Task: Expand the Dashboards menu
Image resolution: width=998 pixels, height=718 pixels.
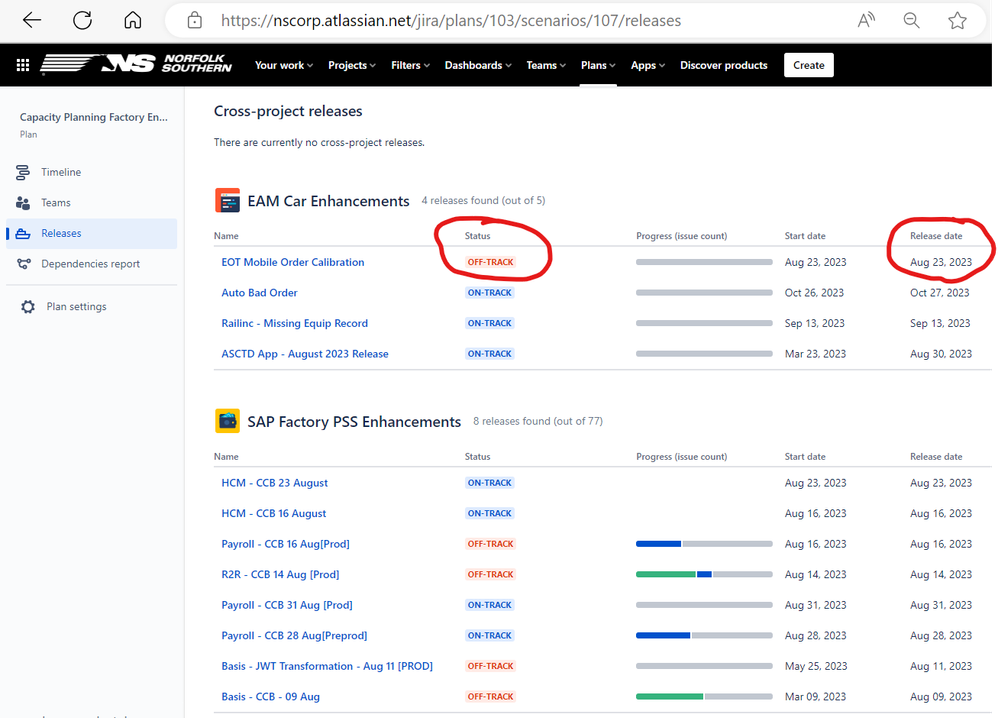Action: click(x=478, y=65)
